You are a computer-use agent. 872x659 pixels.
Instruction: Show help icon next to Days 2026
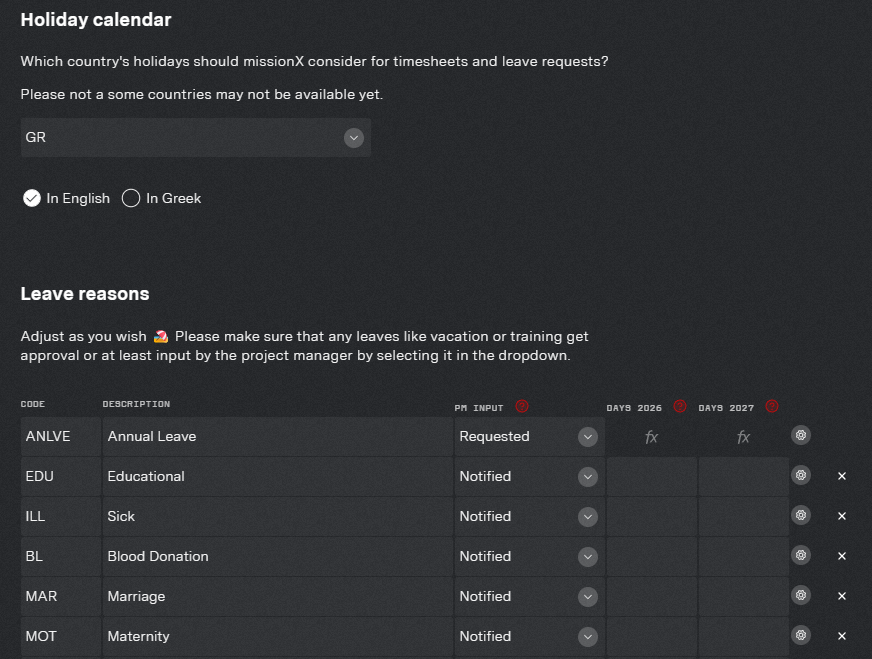coord(680,407)
